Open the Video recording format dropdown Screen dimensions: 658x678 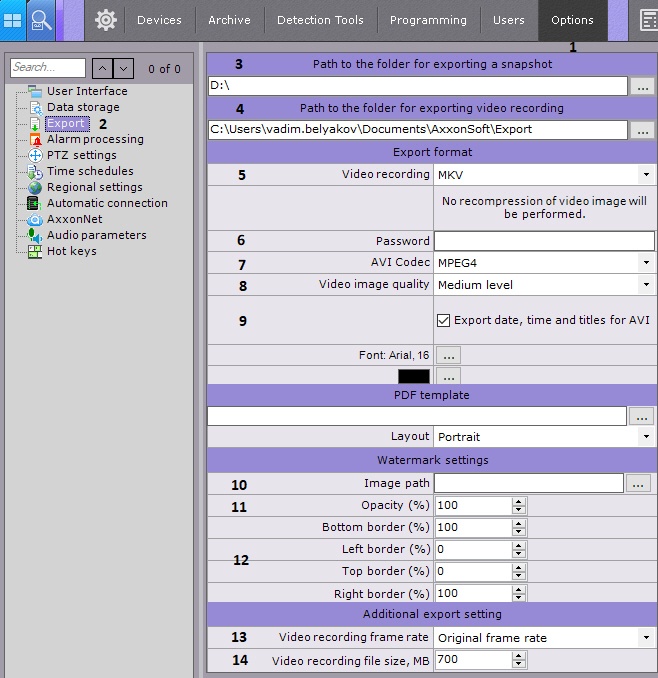(x=545, y=174)
